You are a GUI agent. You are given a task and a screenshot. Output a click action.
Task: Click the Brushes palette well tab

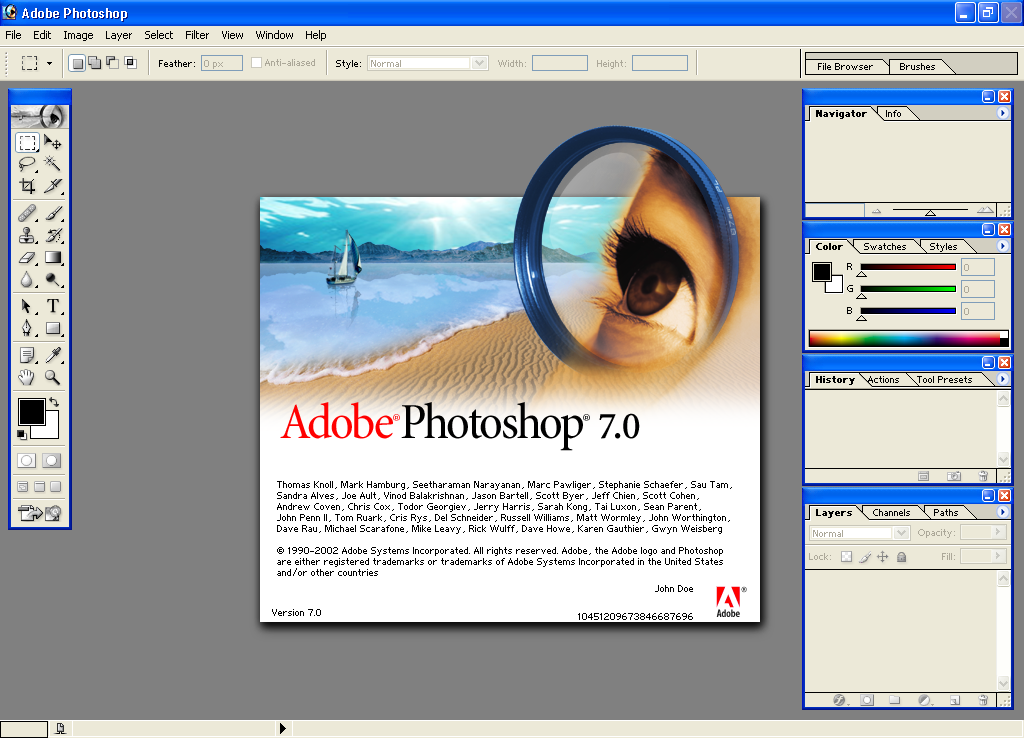[917, 67]
